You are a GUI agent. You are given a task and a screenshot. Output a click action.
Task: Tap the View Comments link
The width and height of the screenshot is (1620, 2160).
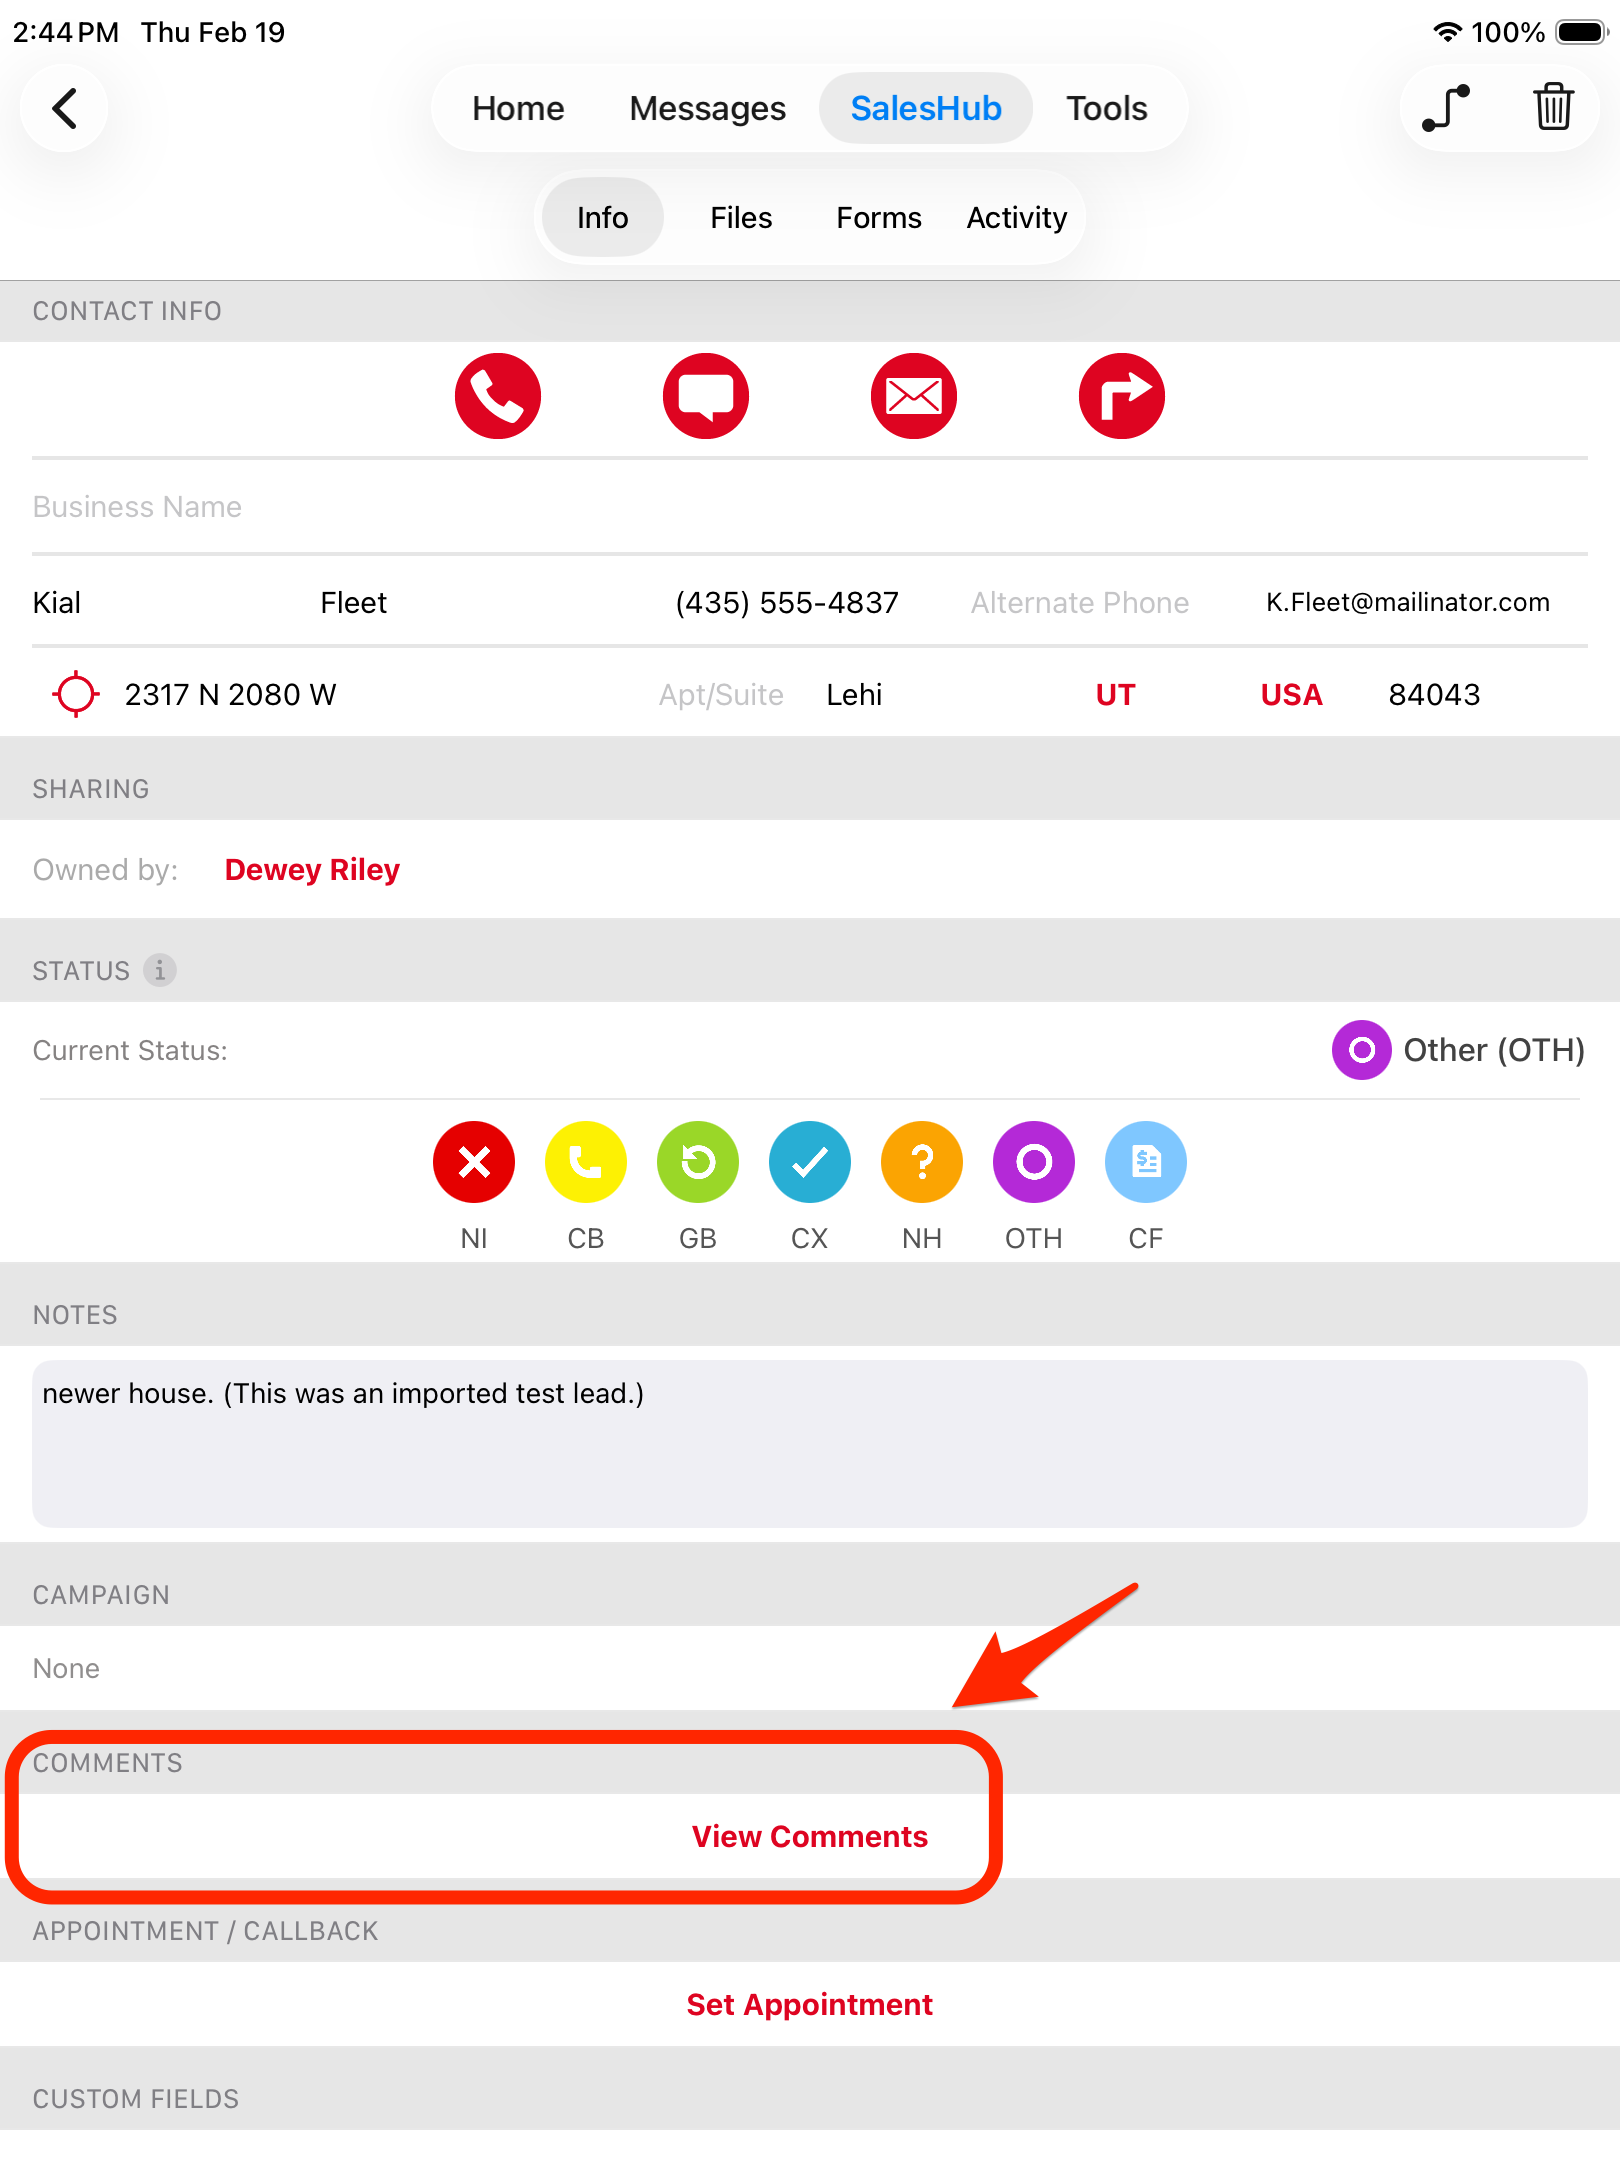809,1837
